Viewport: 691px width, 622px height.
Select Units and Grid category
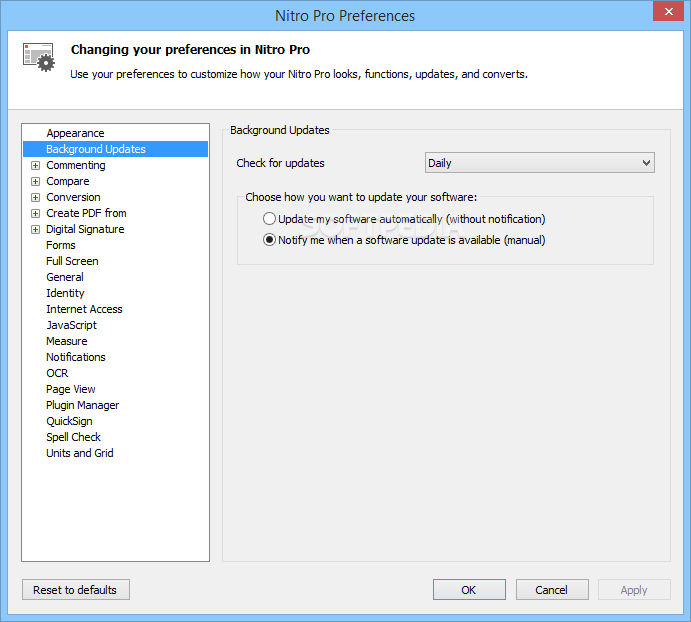80,453
